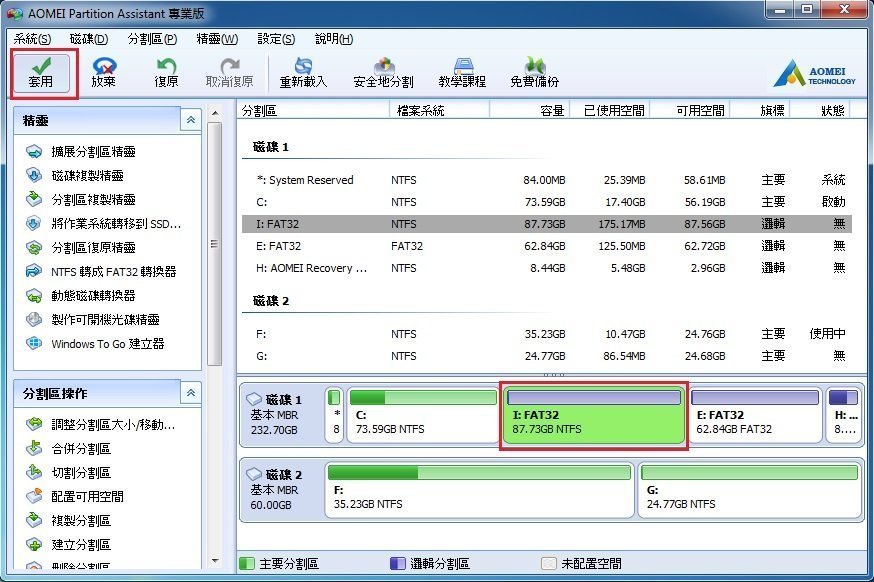The width and height of the screenshot is (874, 582).
Task: Sort by the 狀態 column header
Action: pyautogui.click(x=821, y=110)
